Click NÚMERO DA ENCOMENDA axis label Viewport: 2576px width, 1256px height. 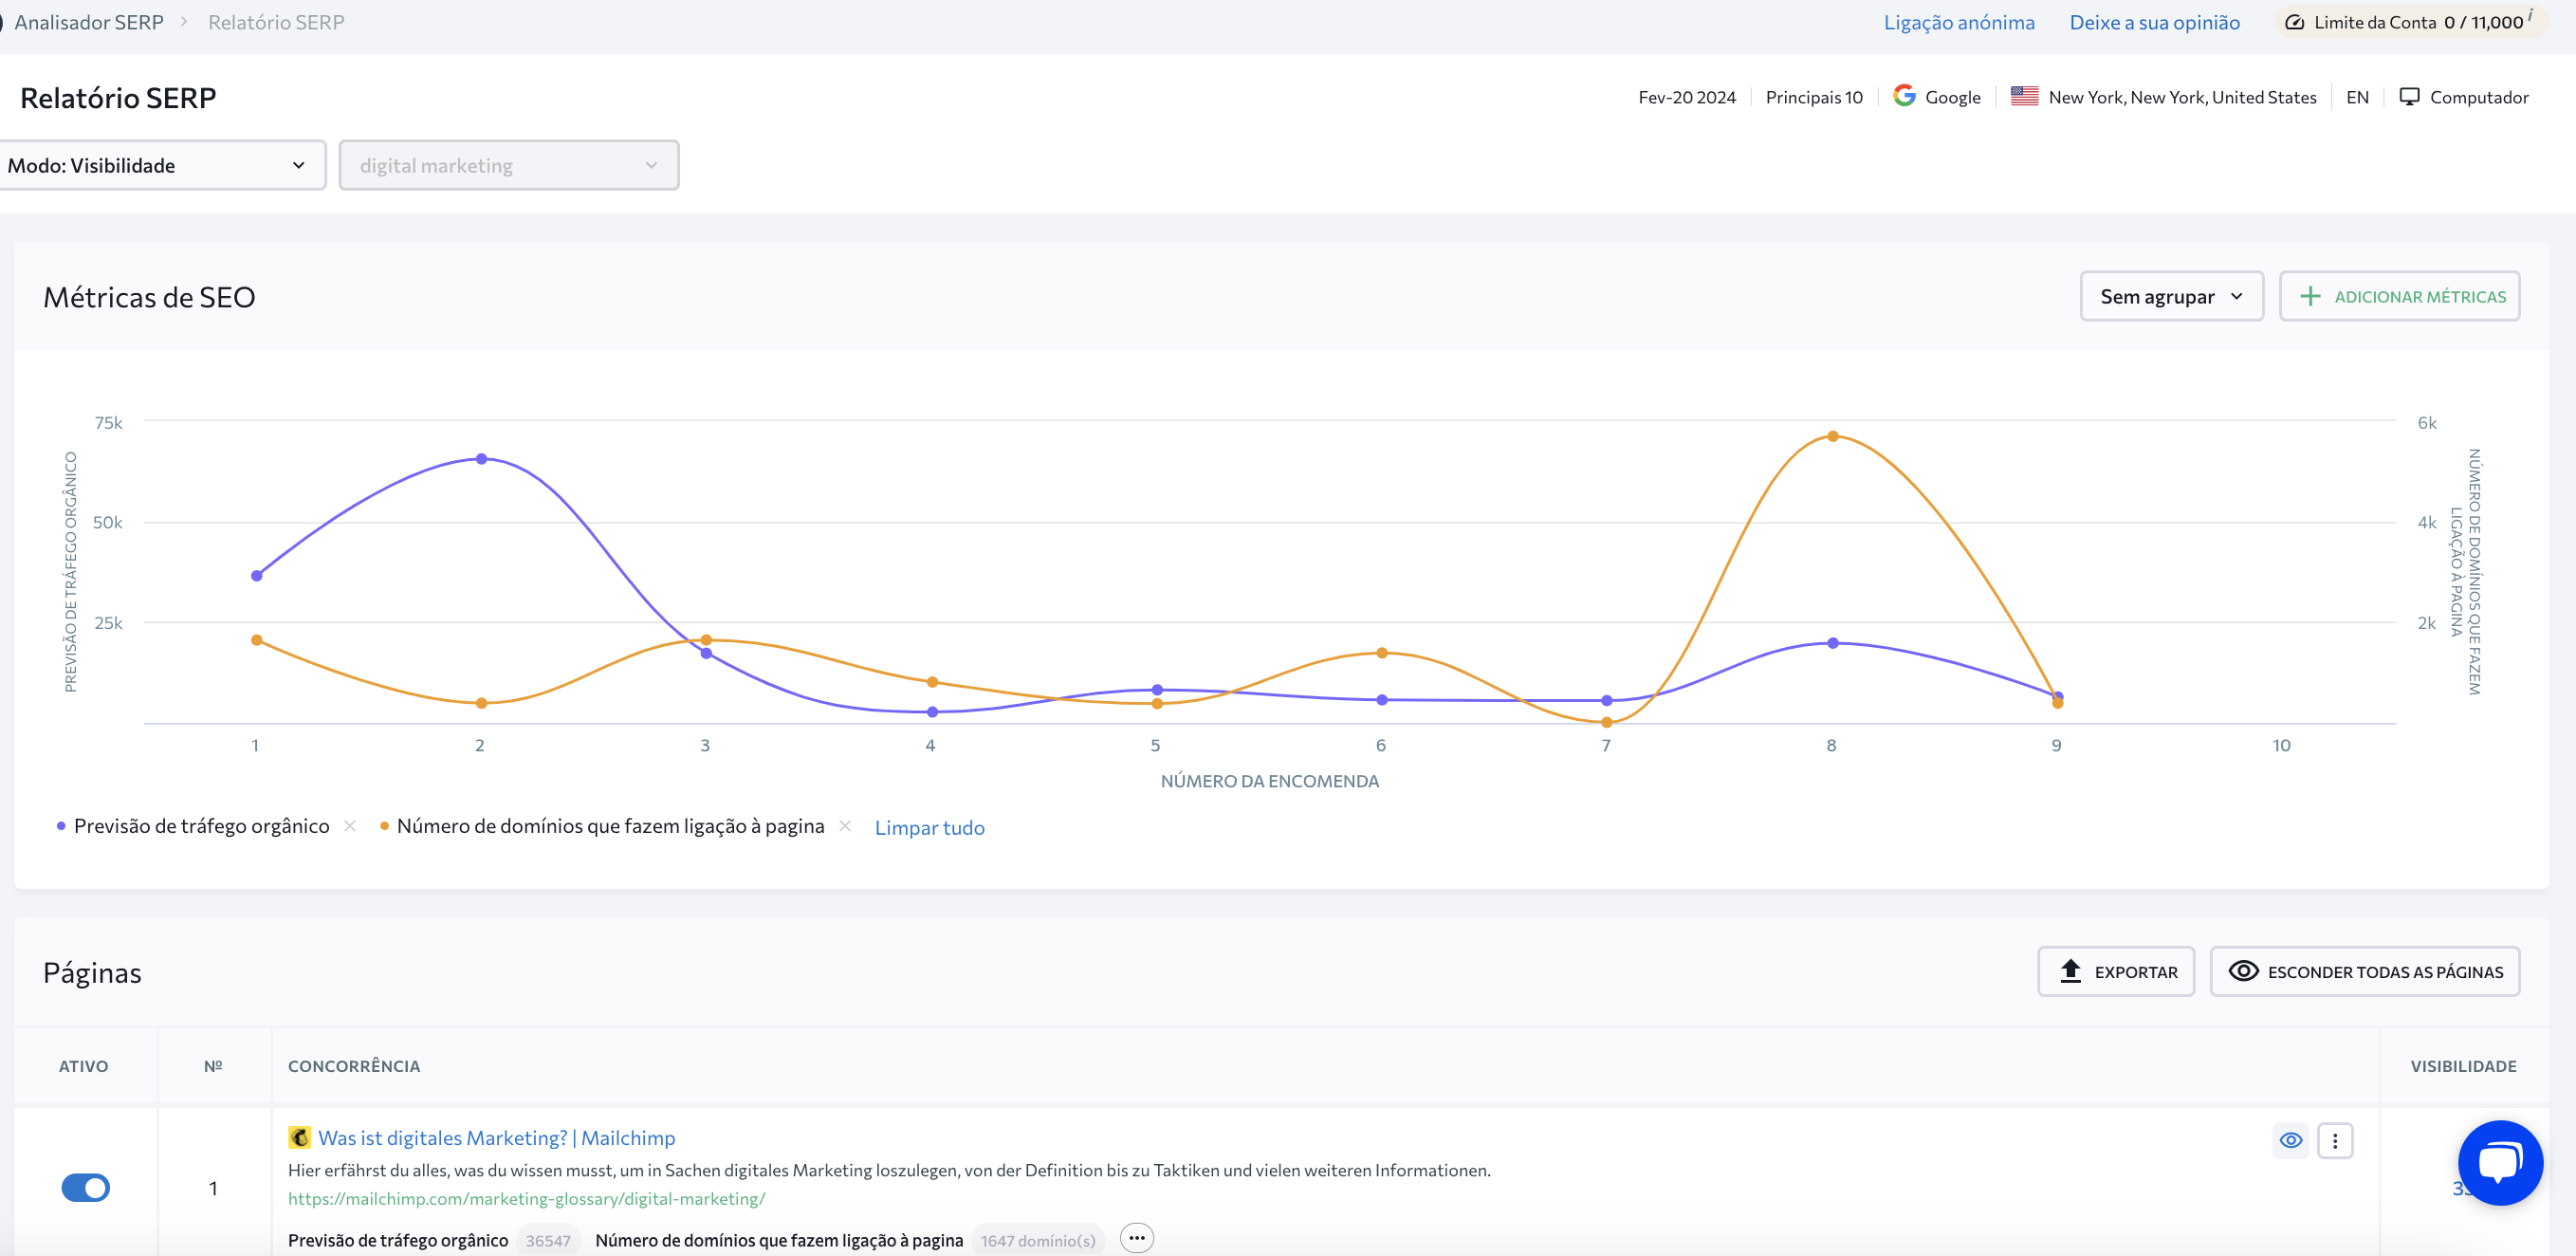point(1269,781)
